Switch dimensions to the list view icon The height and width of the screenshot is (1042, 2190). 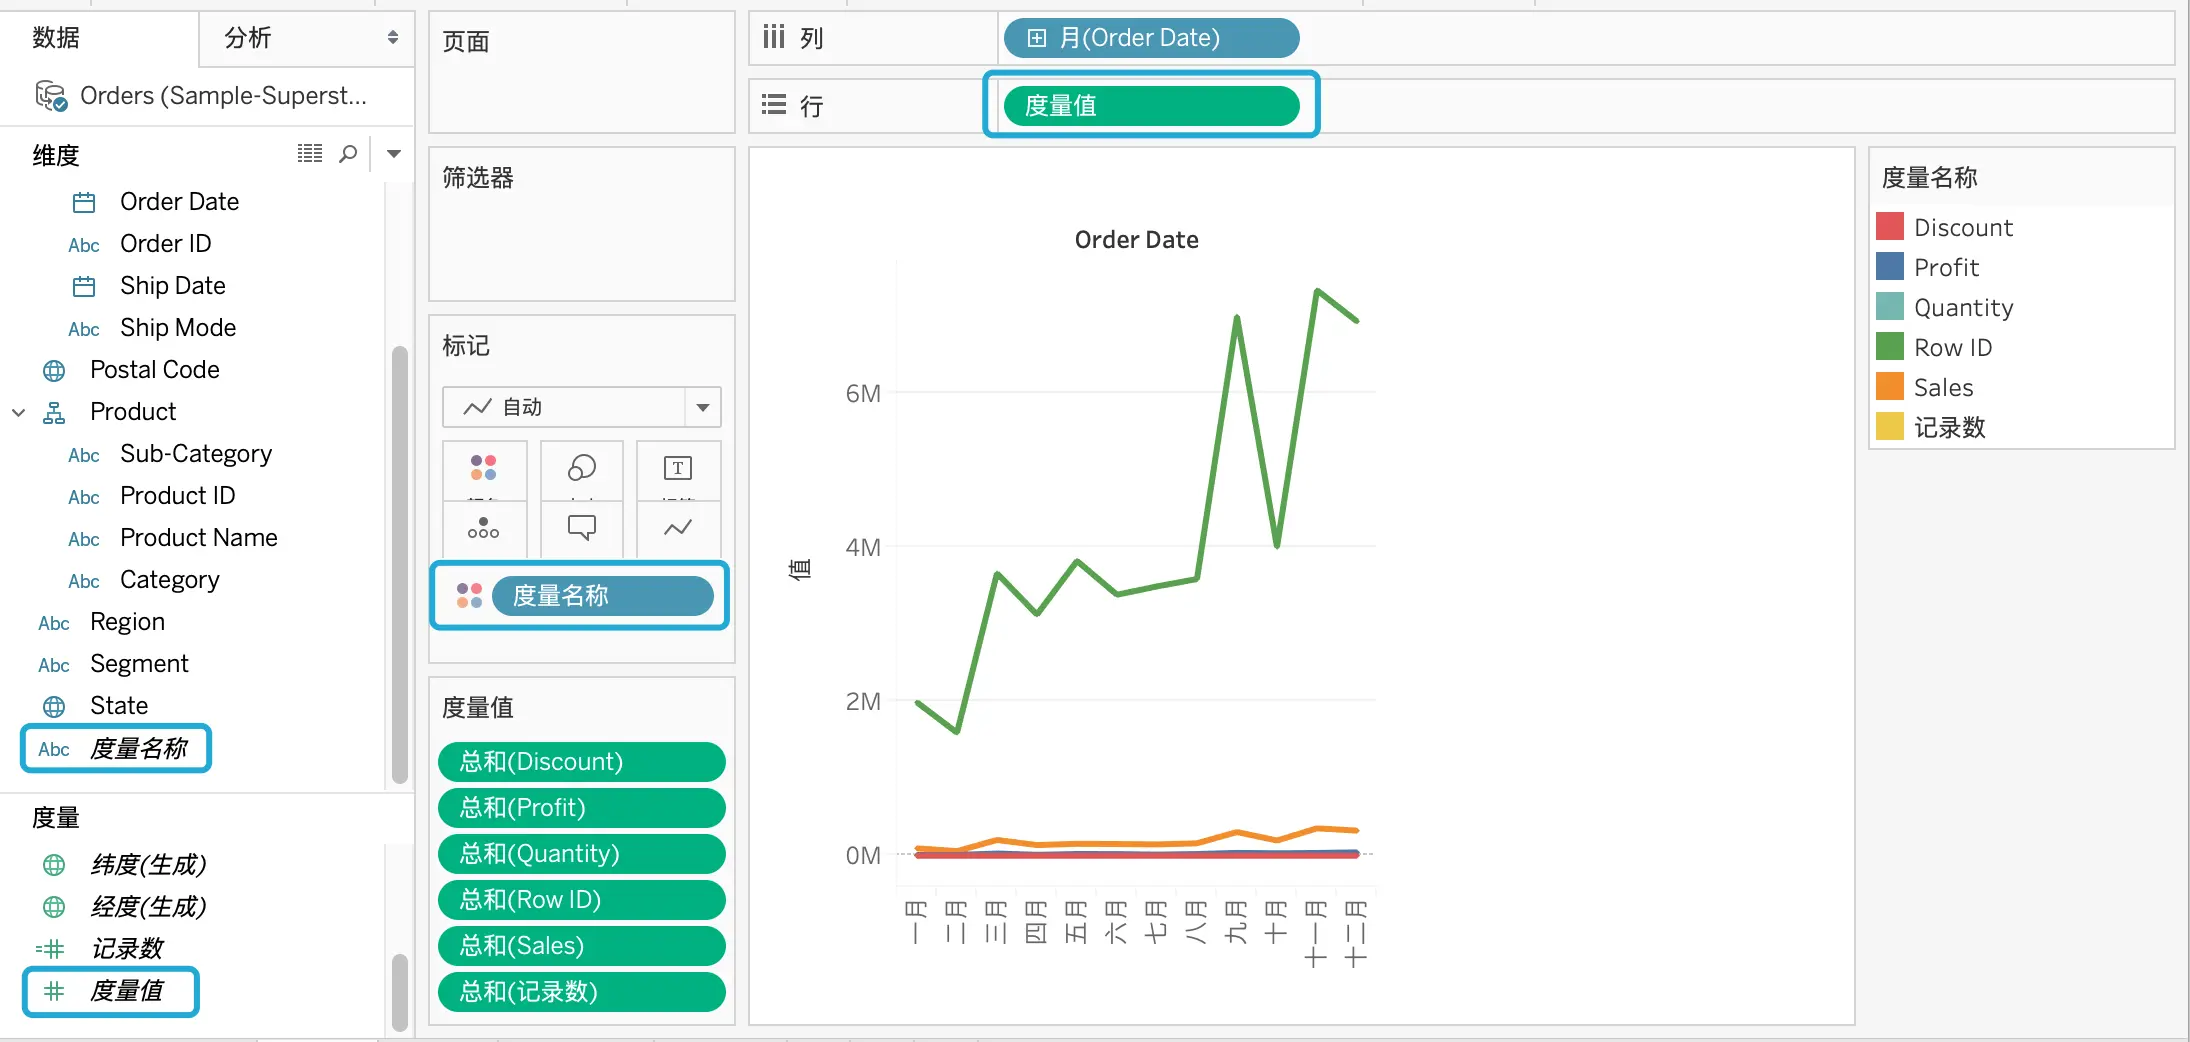point(310,154)
